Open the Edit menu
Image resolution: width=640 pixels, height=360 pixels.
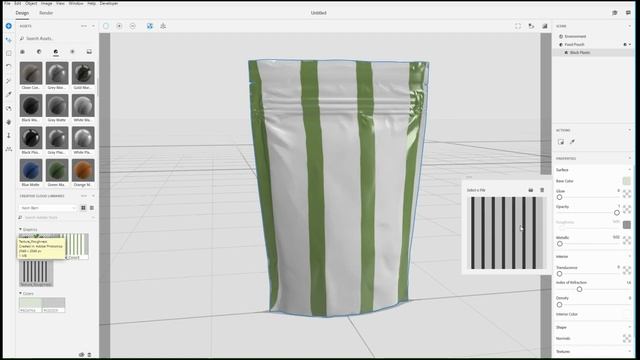[18, 3]
